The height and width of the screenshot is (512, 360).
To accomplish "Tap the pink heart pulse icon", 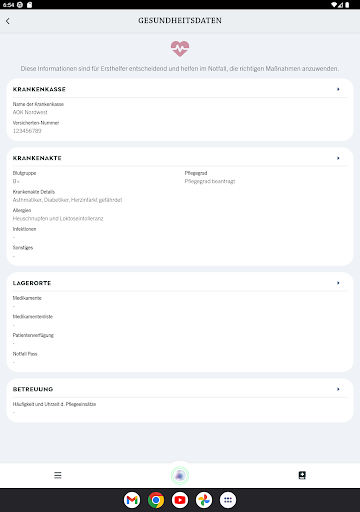I will 180,49.
